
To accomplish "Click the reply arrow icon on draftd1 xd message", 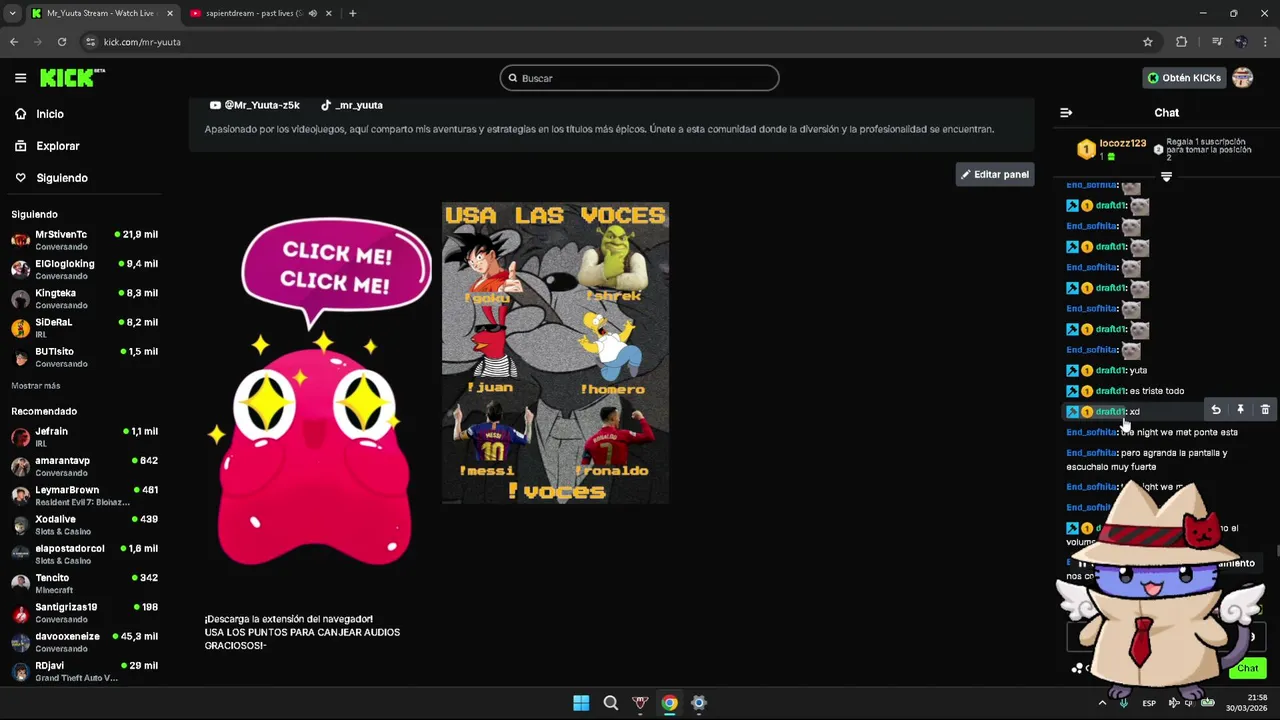I will click(x=1215, y=409).
